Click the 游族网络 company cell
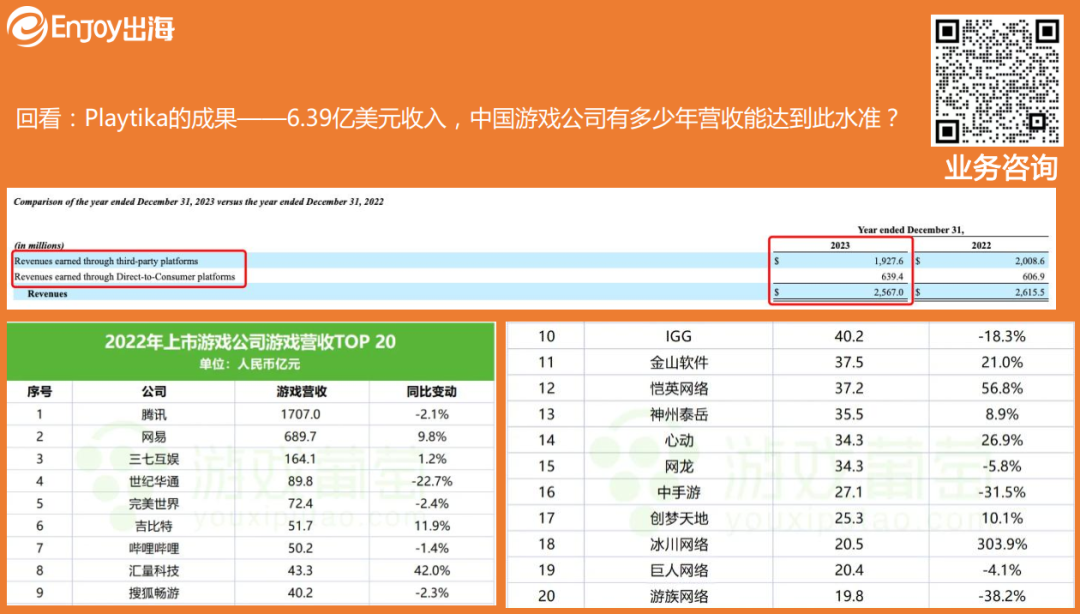The height and width of the screenshot is (614, 1080). click(x=678, y=596)
